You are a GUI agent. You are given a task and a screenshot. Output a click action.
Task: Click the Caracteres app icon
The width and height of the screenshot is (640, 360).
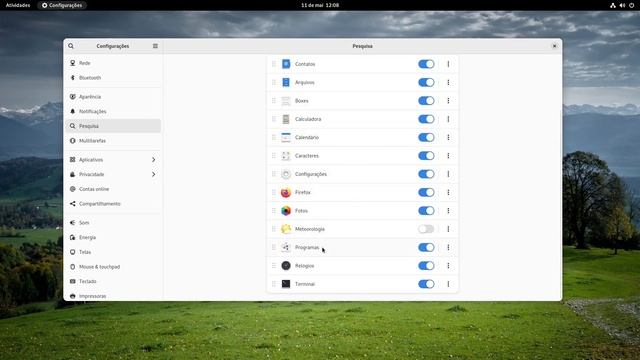coord(286,156)
